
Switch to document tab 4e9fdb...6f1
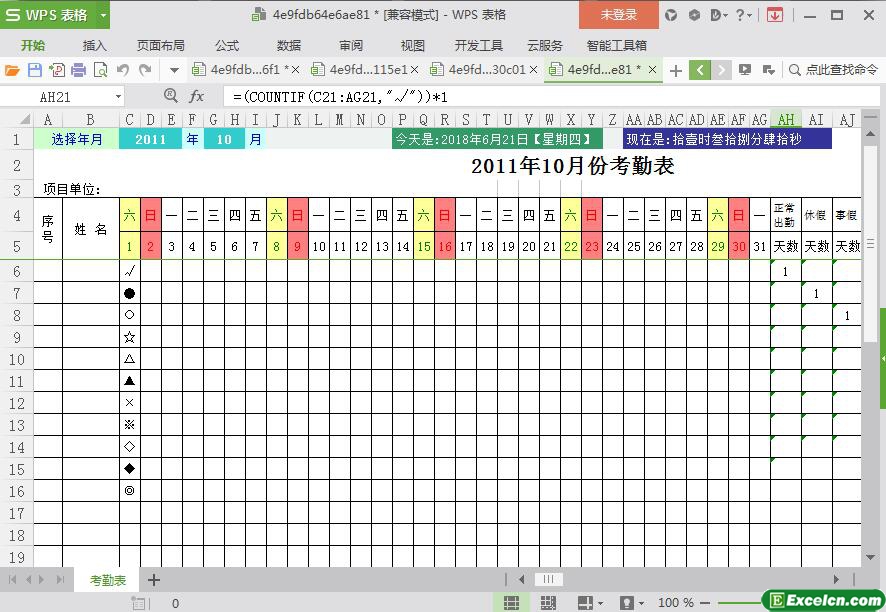pos(245,70)
